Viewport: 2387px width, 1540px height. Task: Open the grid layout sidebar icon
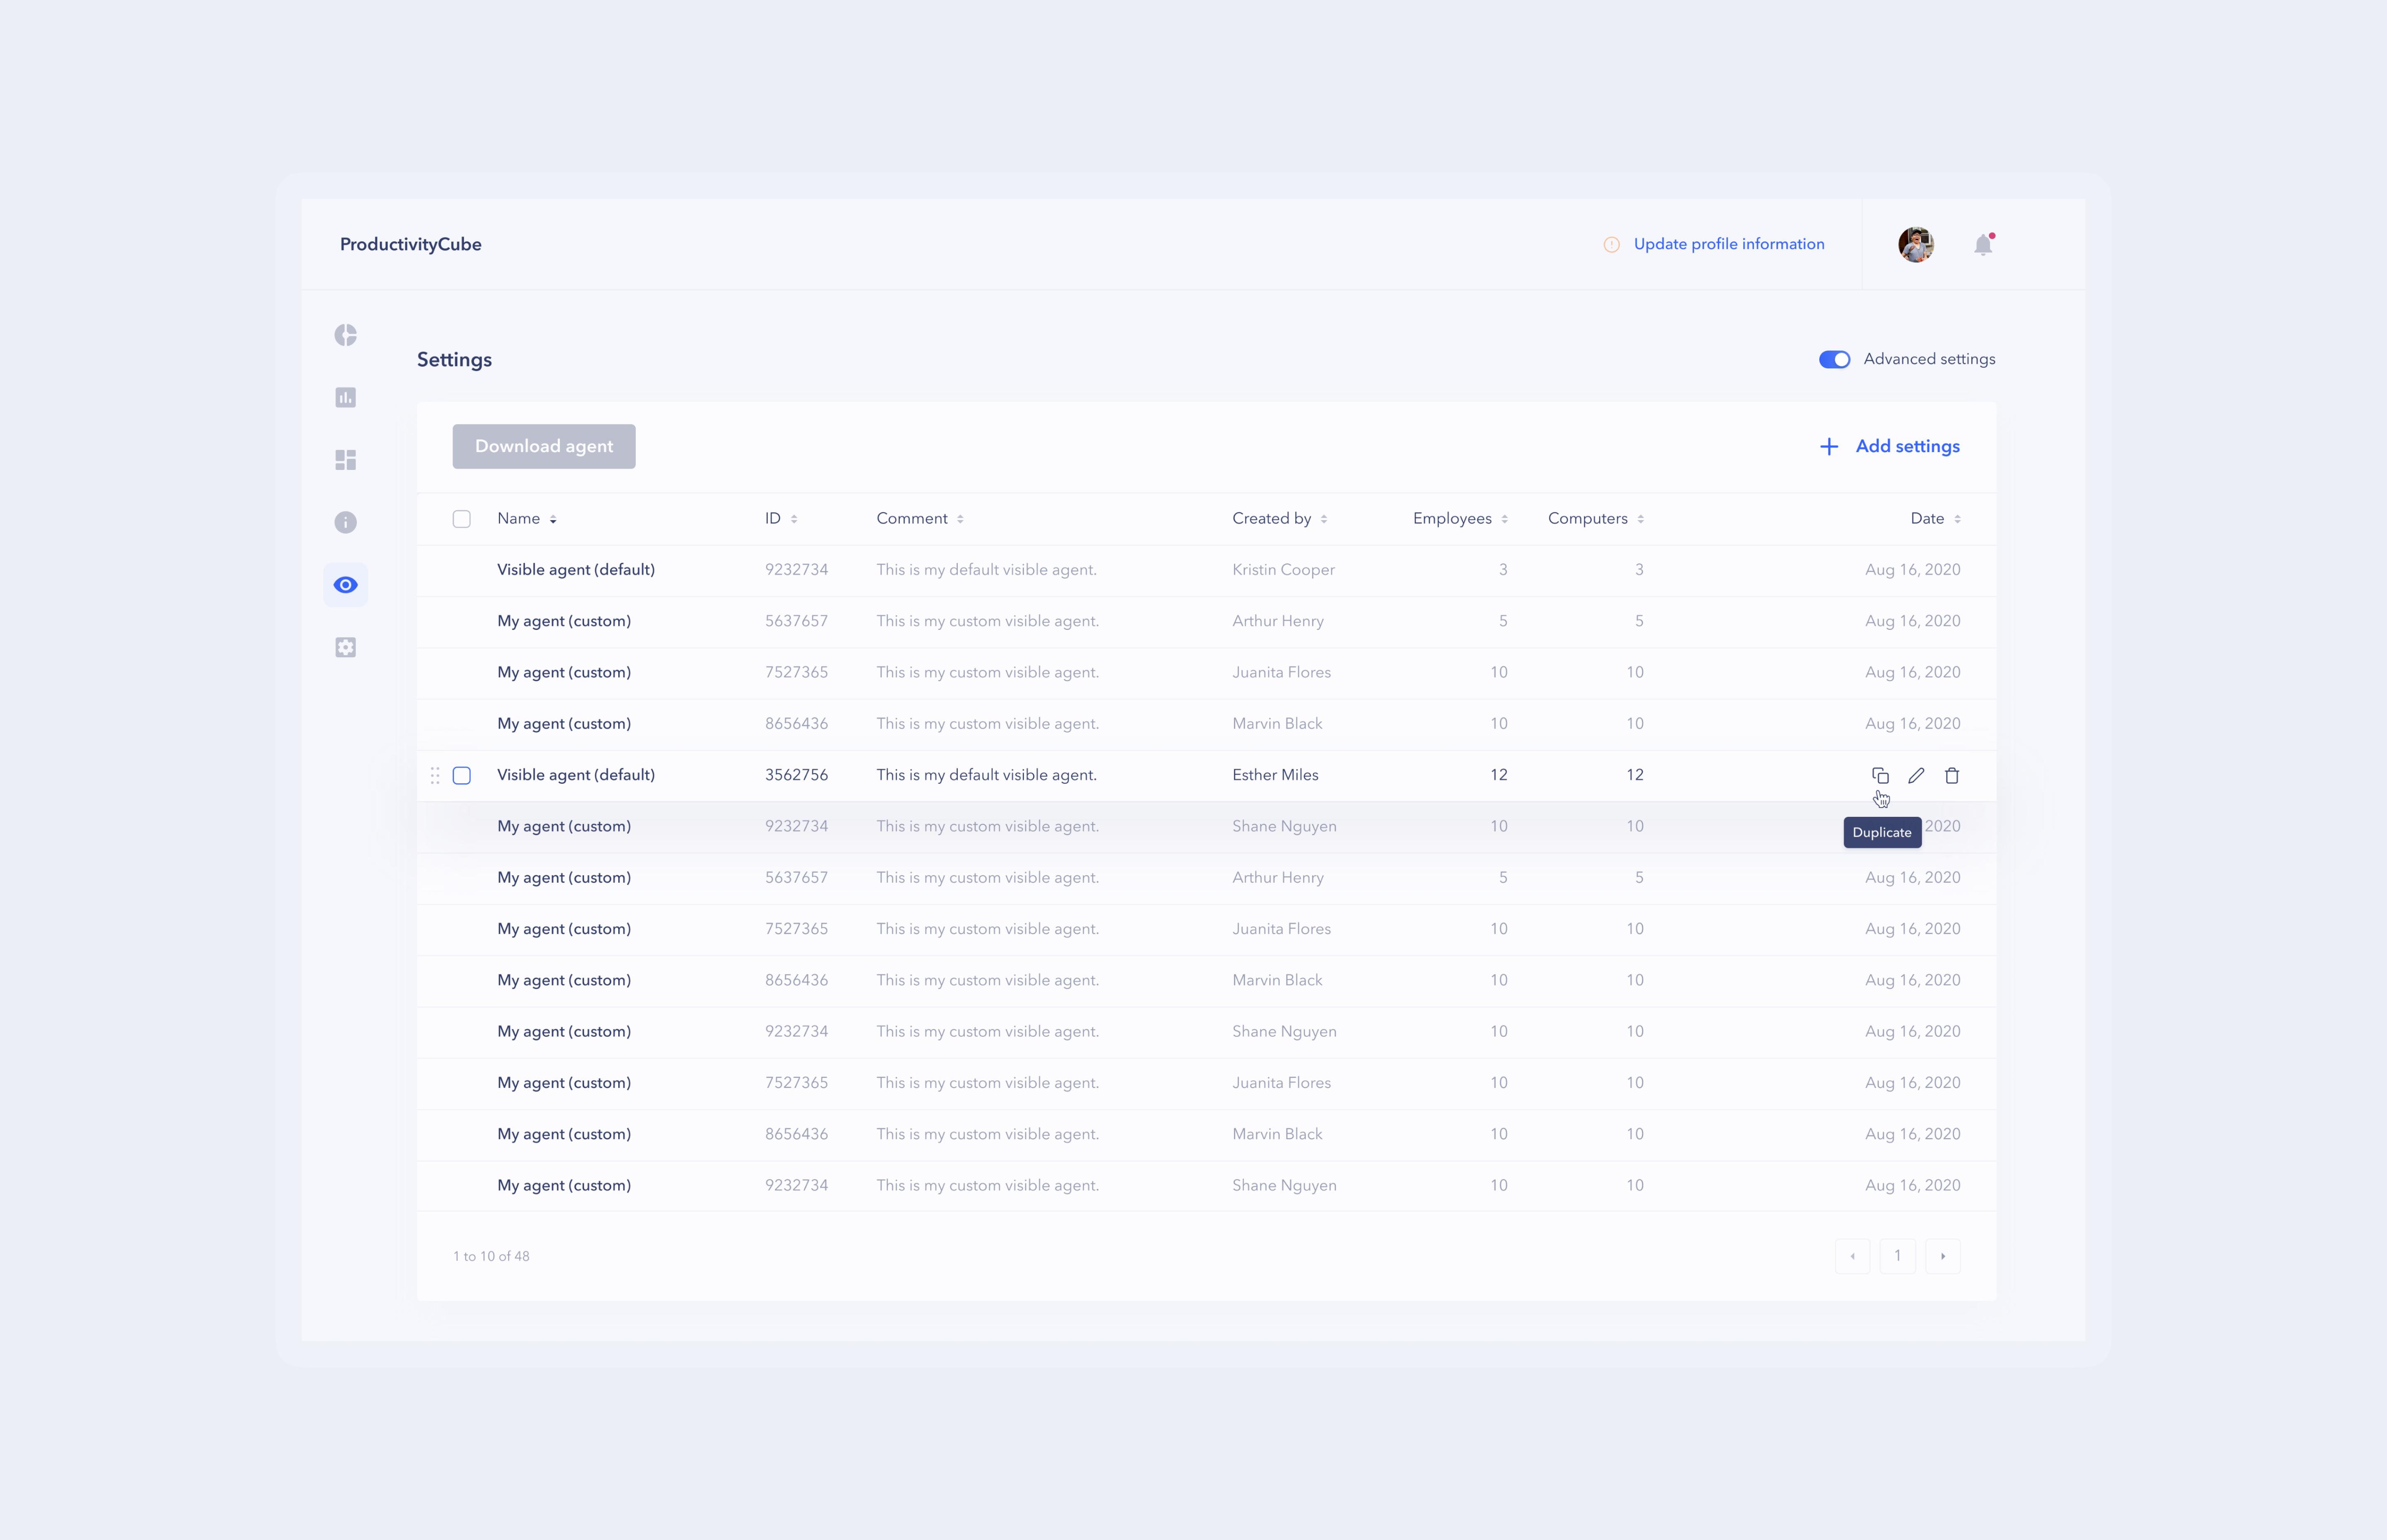[x=345, y=460]
